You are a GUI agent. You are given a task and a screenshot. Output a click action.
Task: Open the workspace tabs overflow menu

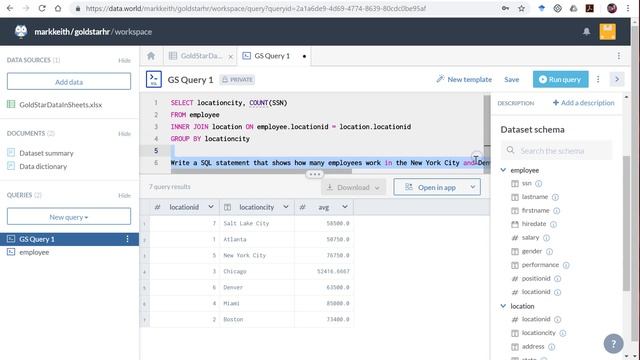click(619, 56)
